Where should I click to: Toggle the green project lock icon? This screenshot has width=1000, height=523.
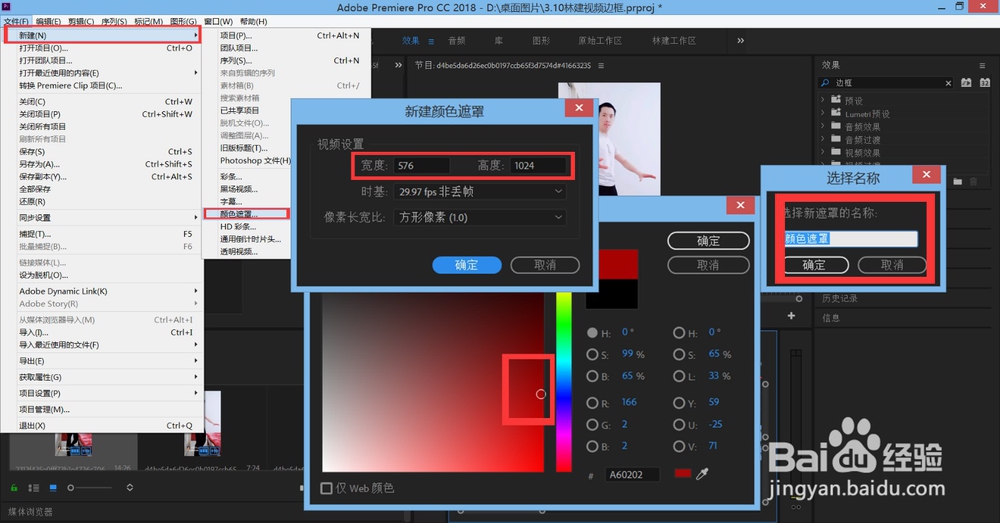(x=13, y=488)
